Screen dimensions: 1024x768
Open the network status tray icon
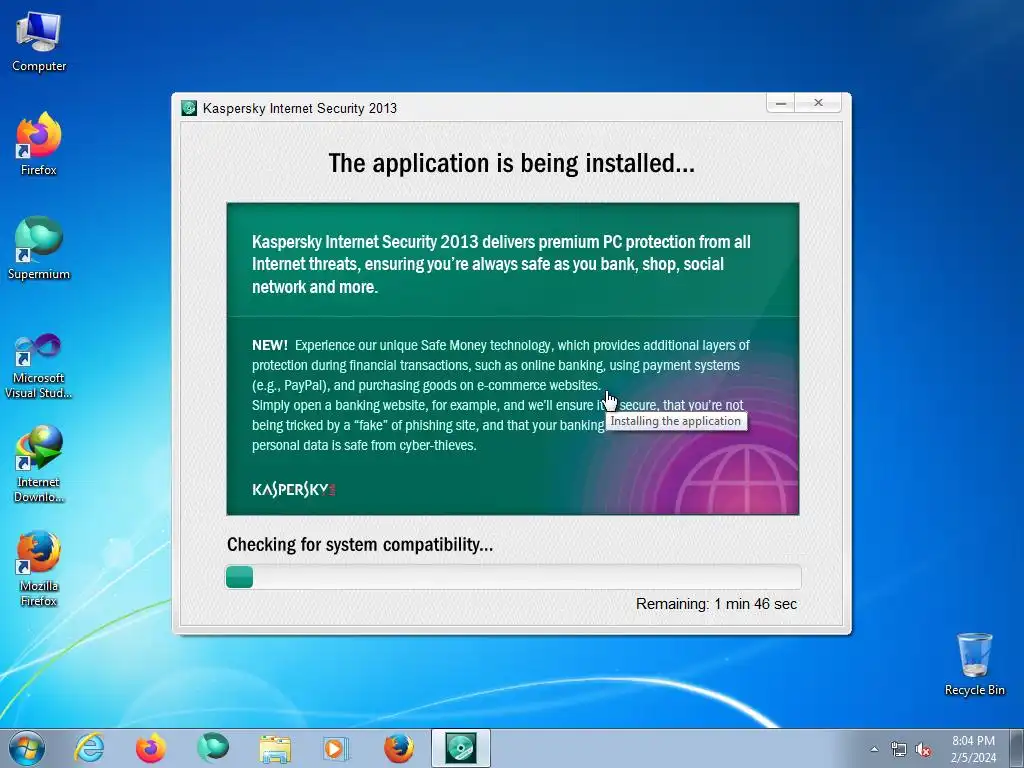pyautogui.click(x=899, y=749)
